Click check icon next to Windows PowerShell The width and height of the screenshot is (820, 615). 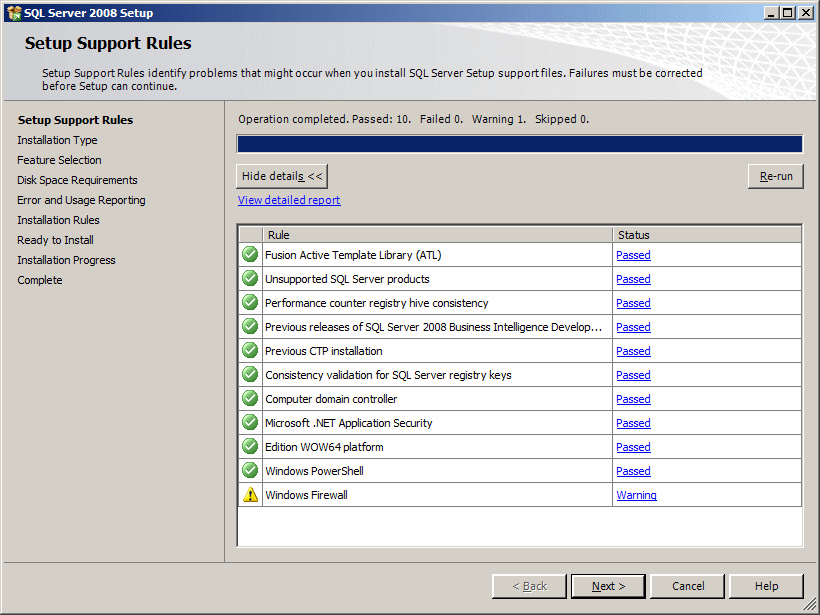point(250,471)
